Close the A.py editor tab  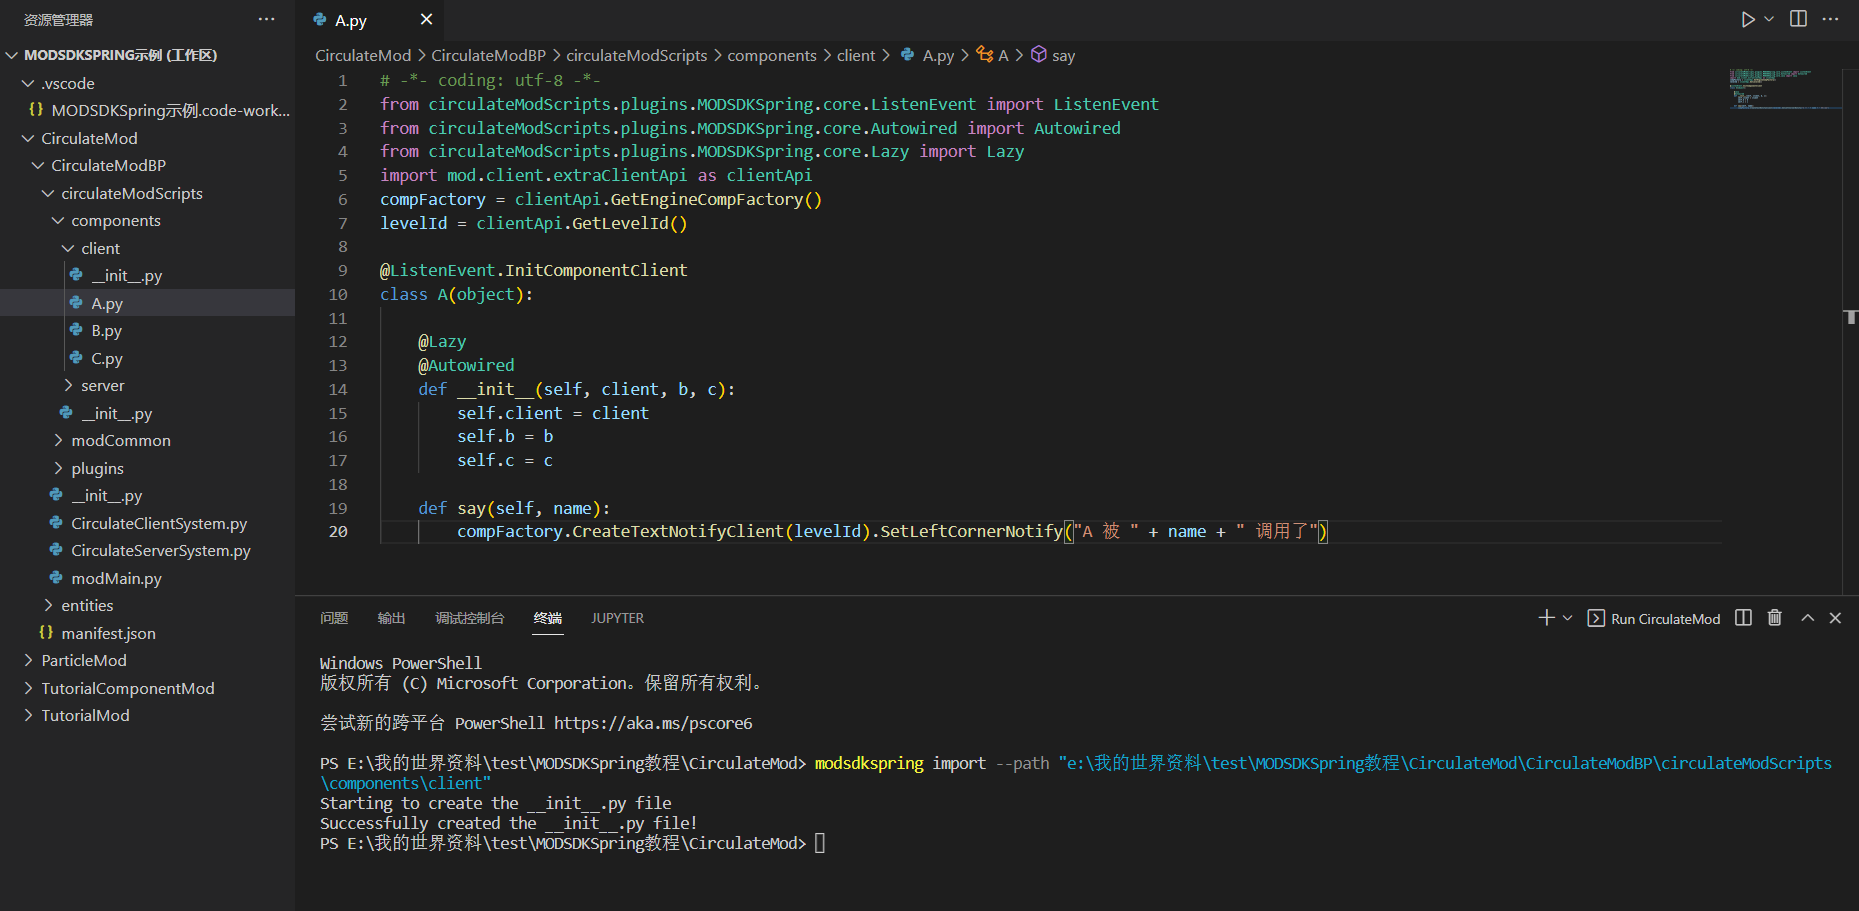point(426,20)
